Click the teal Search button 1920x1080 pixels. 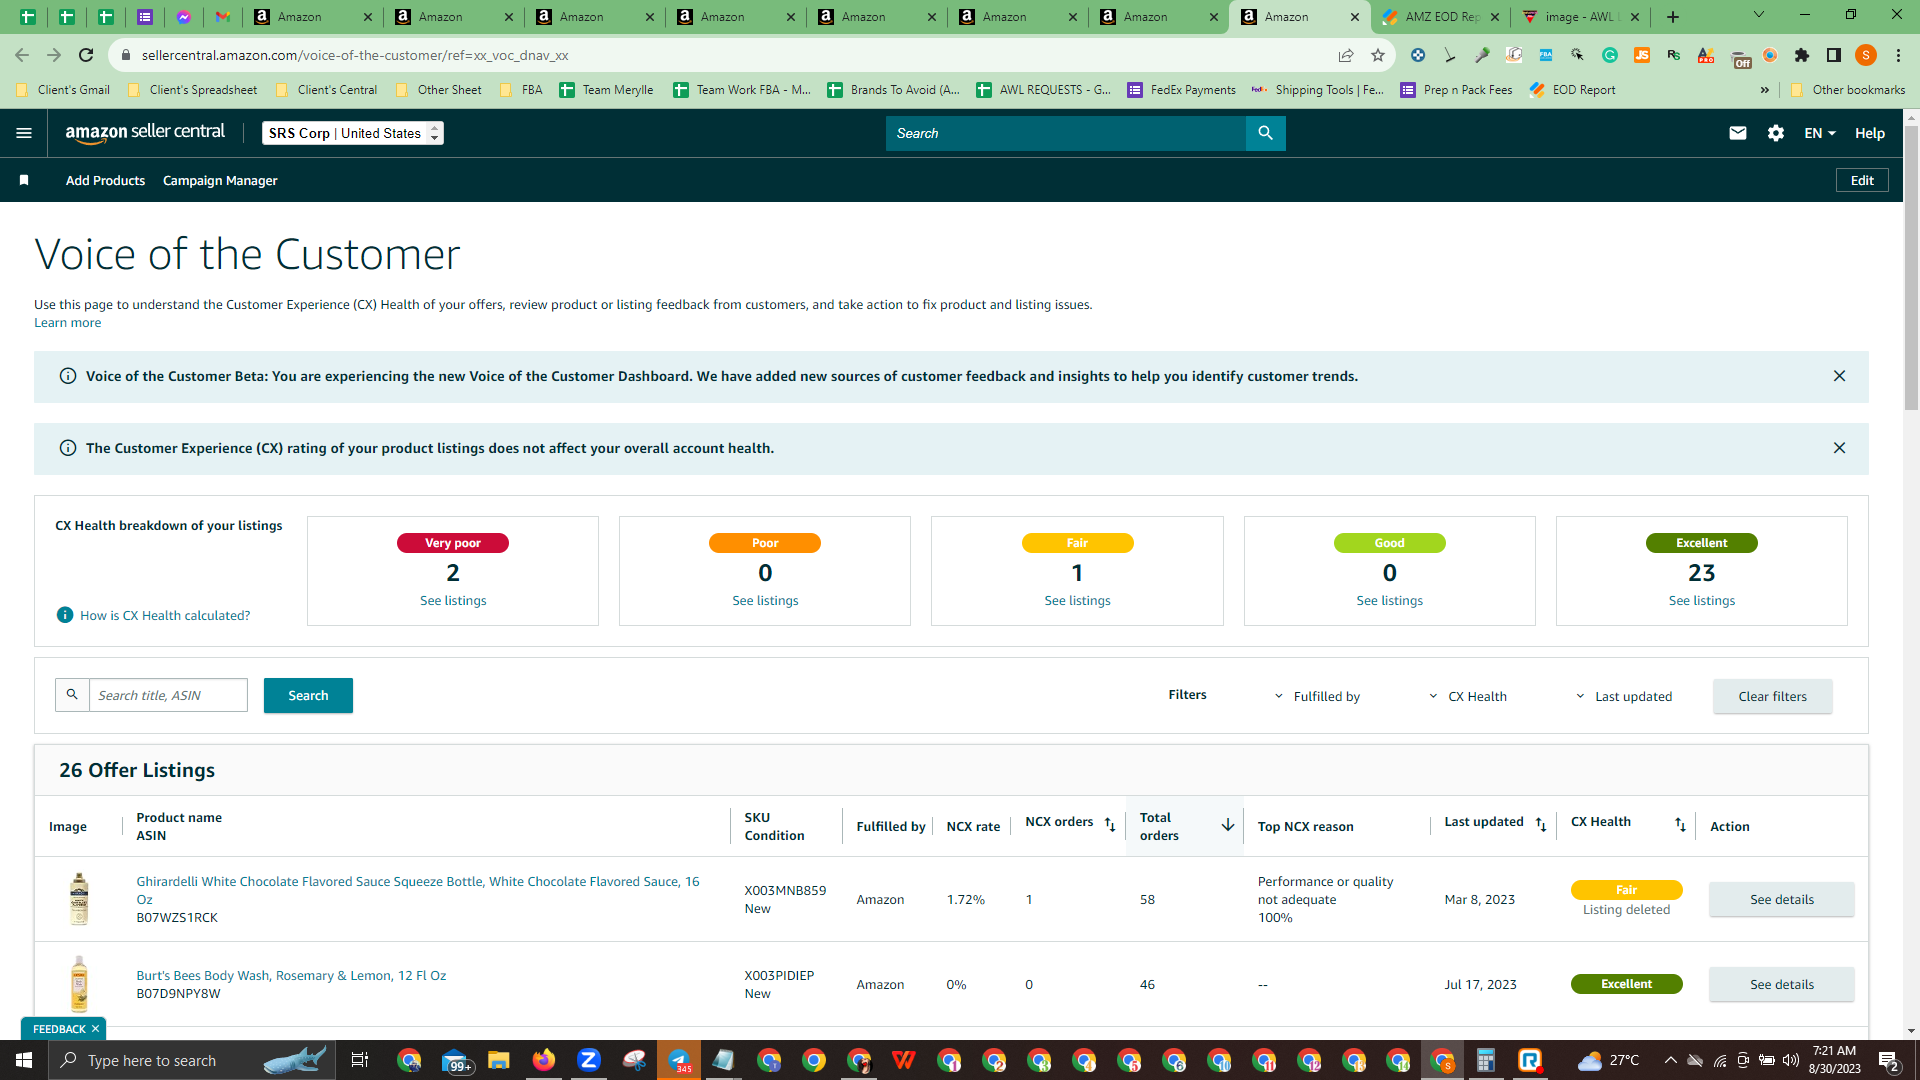tap(308, 695)
